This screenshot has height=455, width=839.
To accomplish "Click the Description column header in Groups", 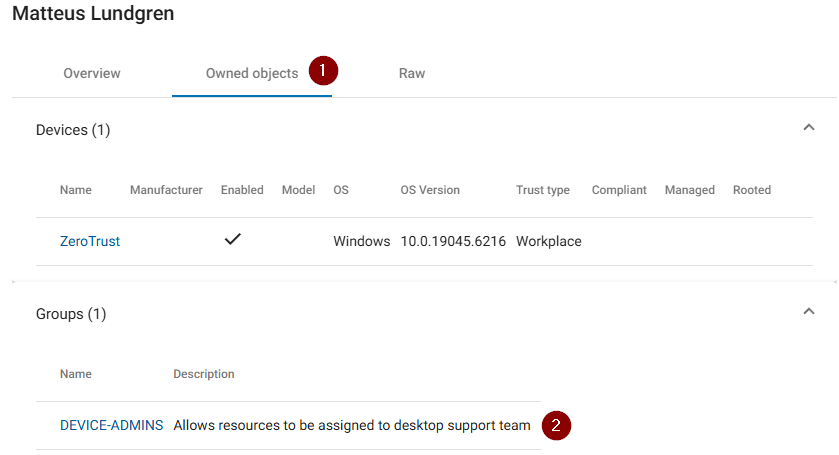I will tap(204, 374).
